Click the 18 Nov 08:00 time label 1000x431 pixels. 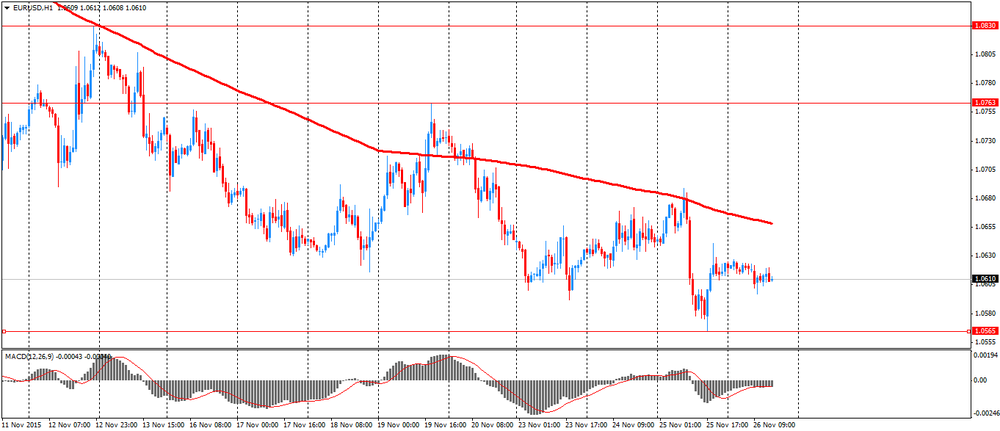[351, 423]
